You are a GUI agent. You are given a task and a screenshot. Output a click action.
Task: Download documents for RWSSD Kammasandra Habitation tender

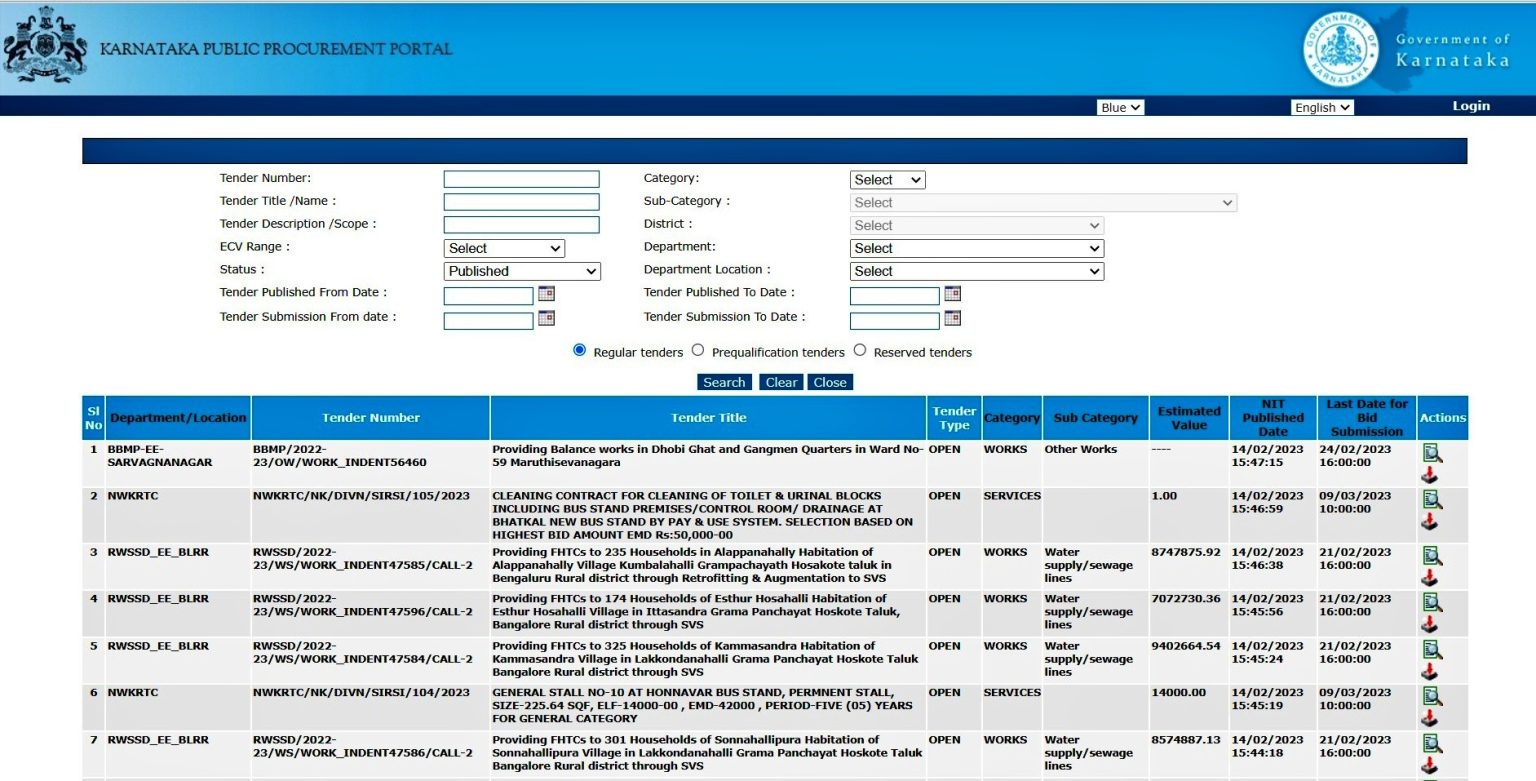(1429, 673)
